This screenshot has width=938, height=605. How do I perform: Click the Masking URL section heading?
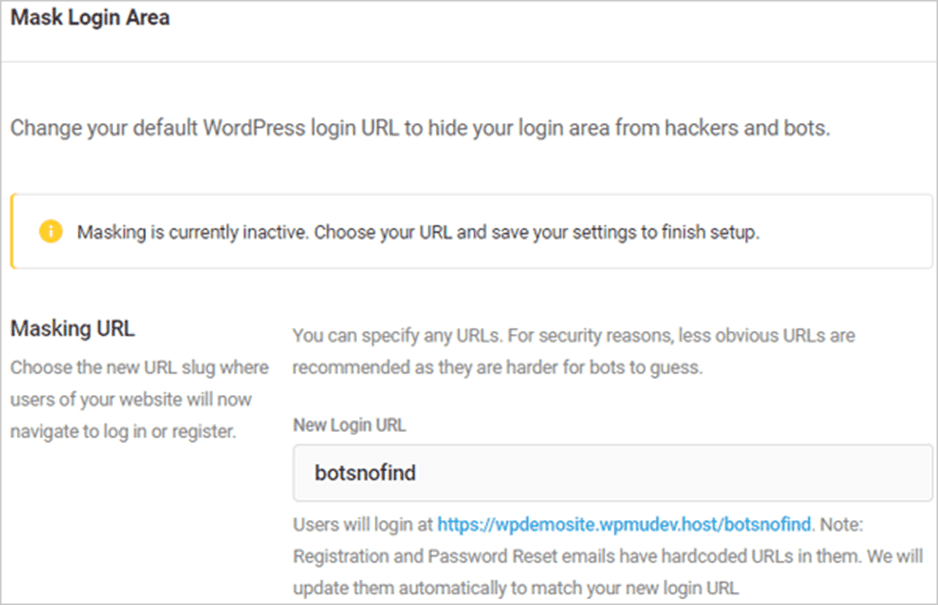(x=73, y=328)
